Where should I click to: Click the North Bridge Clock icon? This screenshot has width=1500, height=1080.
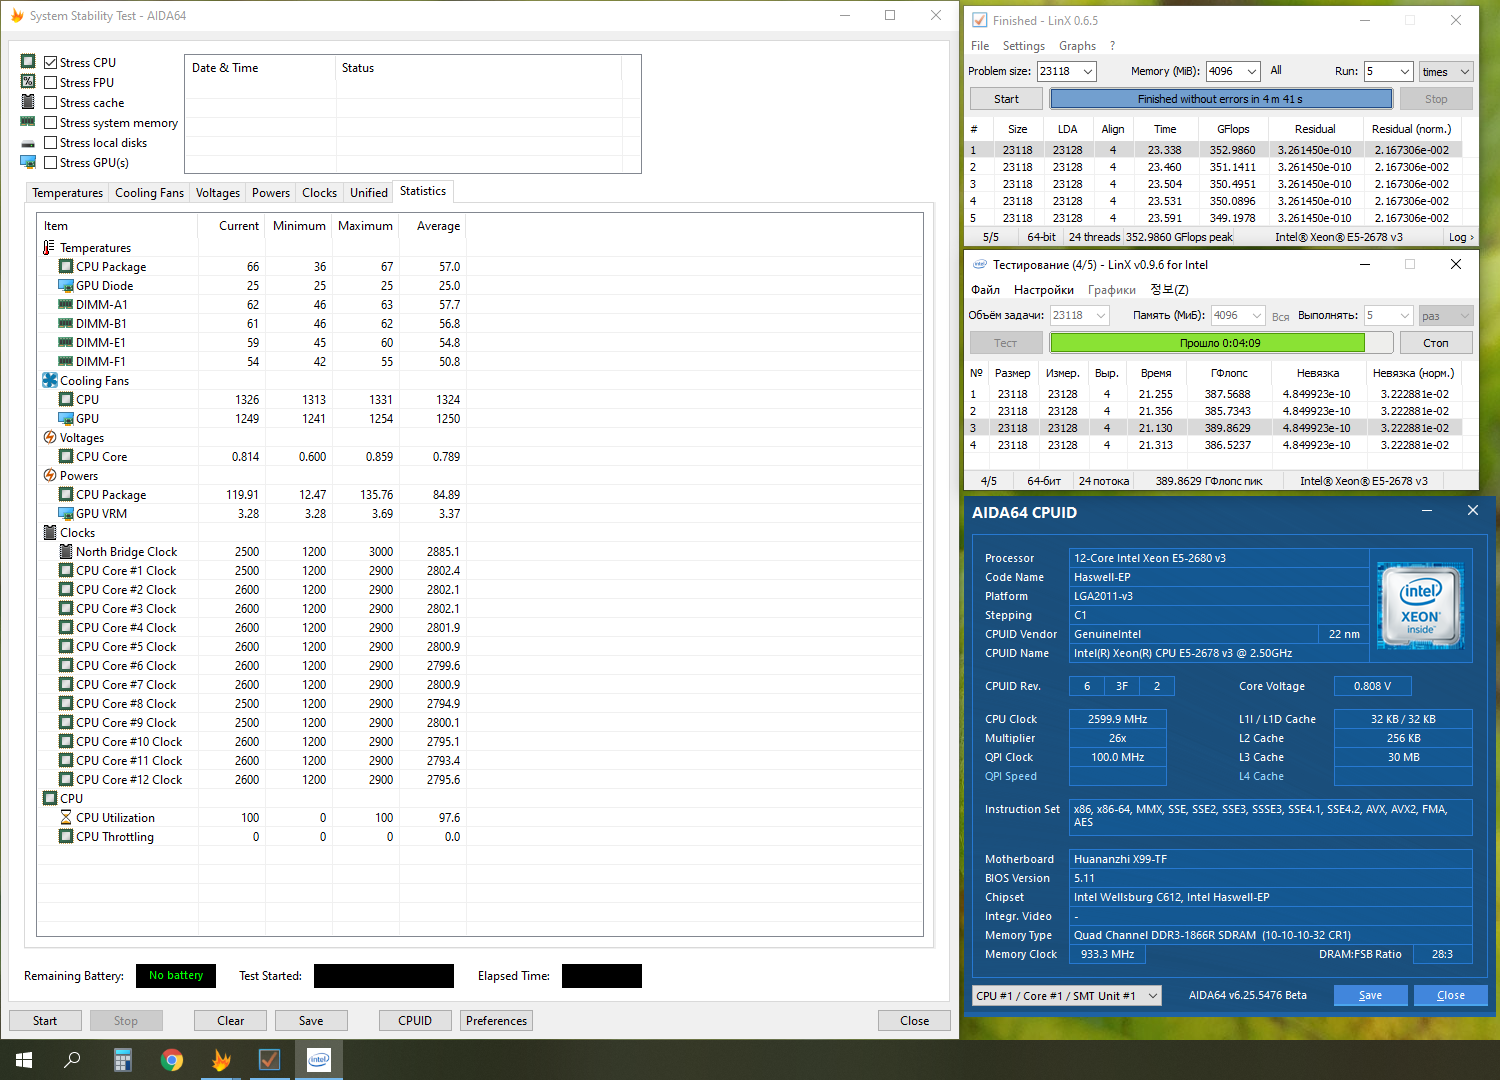[x=66, y=551]
